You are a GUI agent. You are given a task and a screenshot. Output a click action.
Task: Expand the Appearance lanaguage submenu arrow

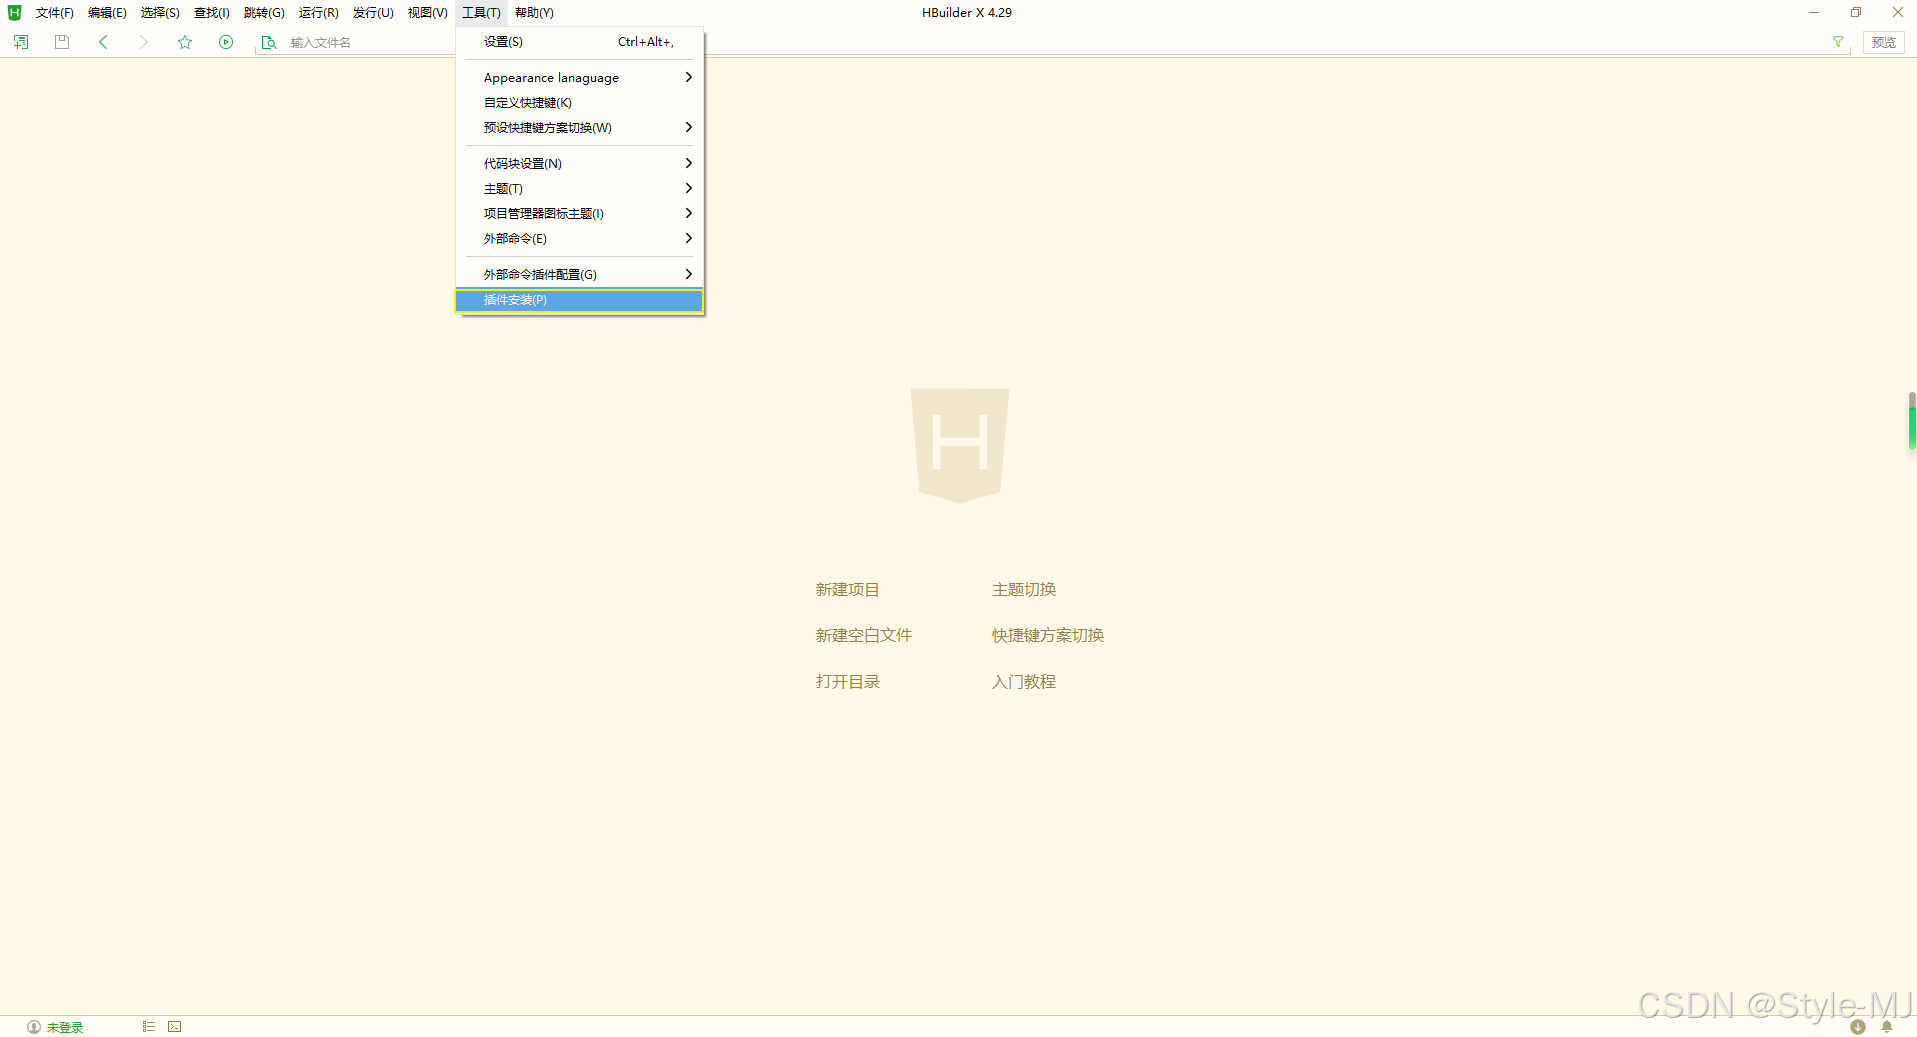688,77
